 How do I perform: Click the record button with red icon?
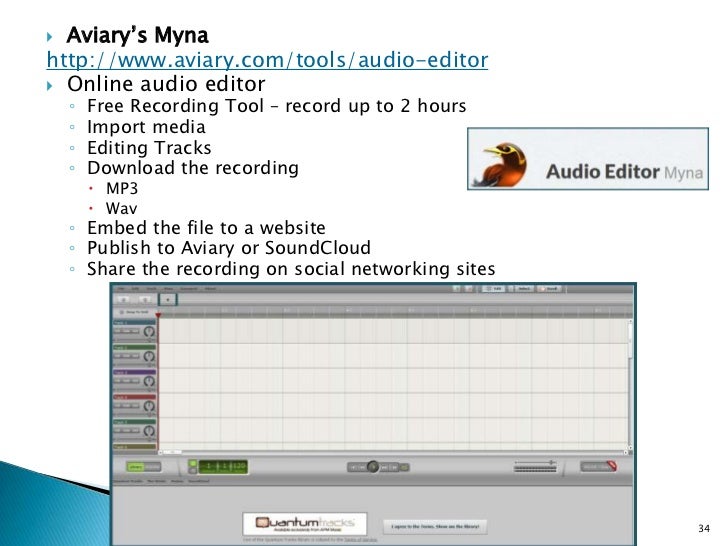[598, 467]
